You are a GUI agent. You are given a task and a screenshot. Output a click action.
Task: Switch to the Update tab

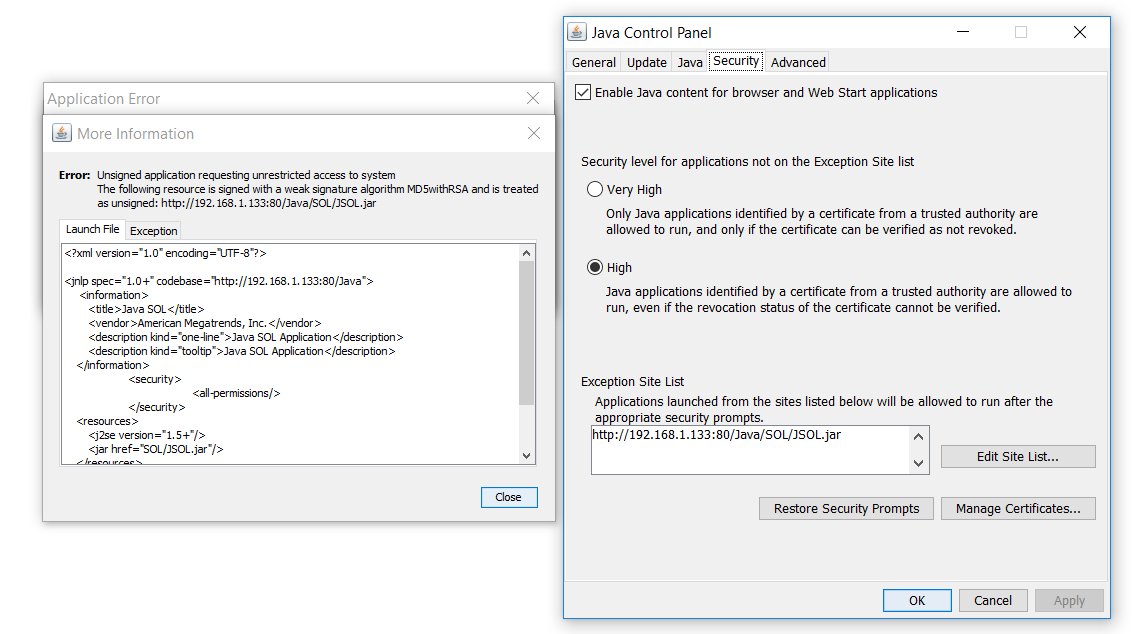coord(647,63)
